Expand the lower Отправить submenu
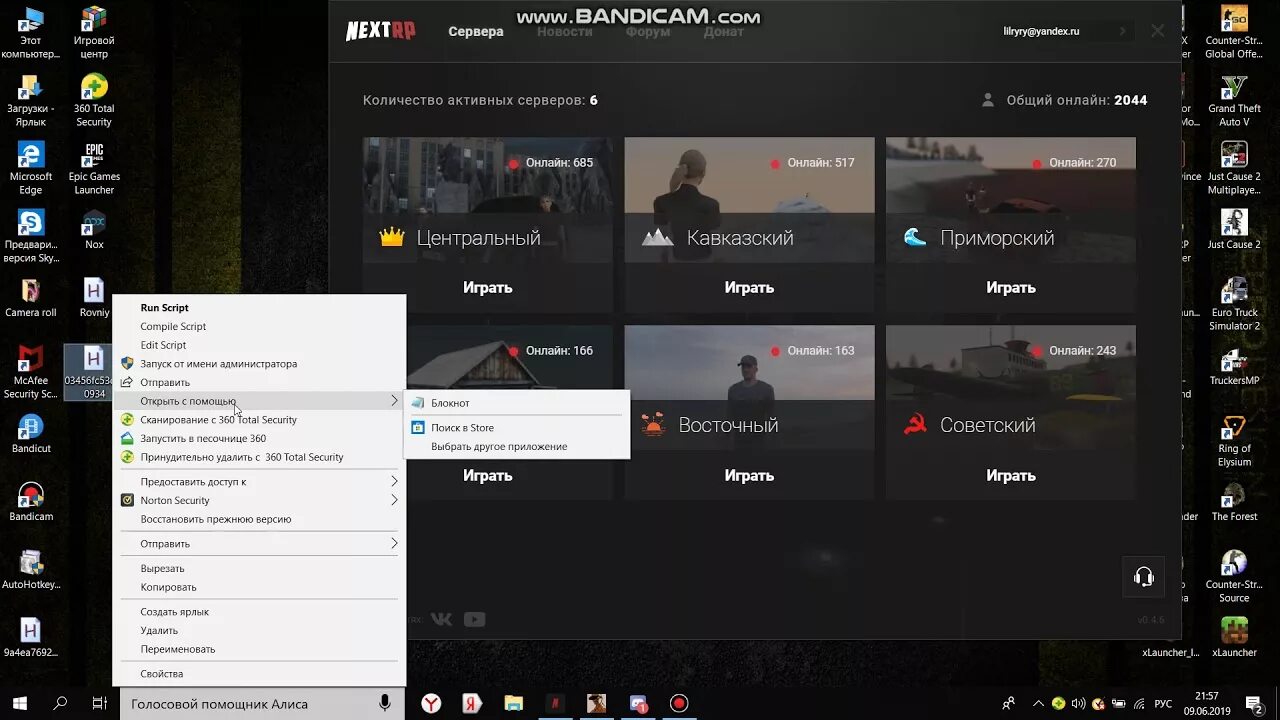The width and height of the screenshot is (1280, 720). pos(260,544)
